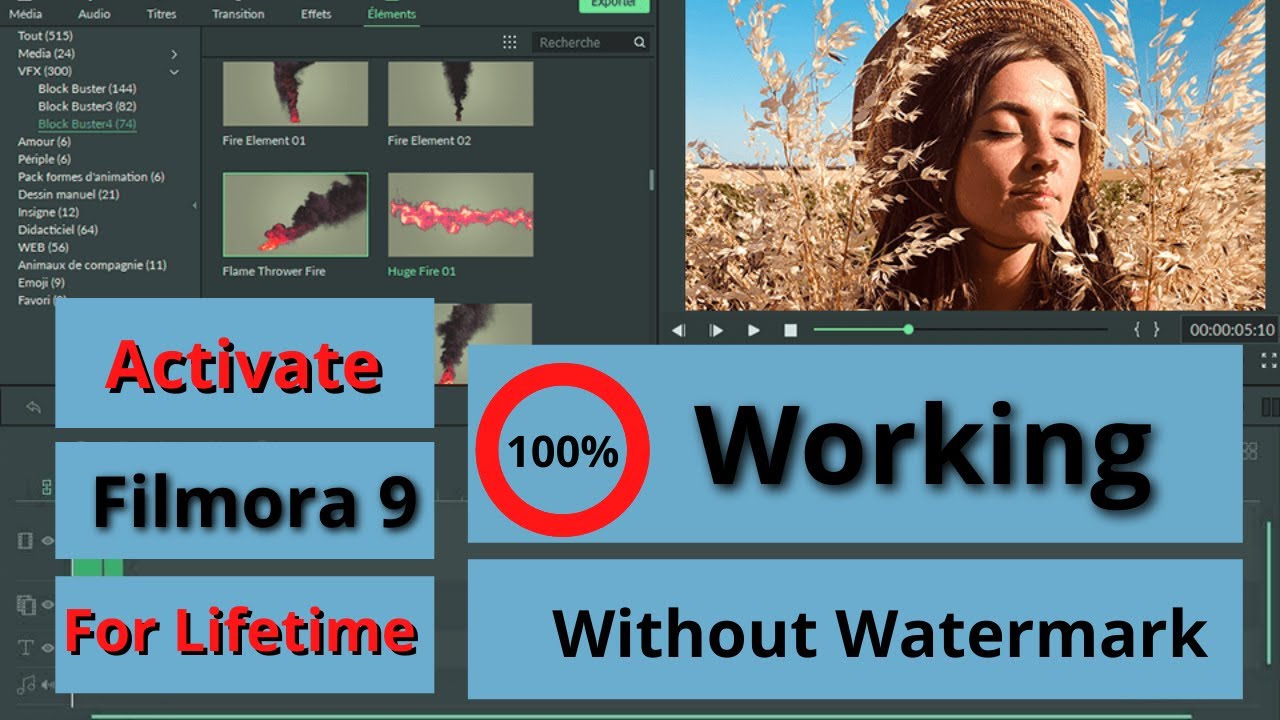Screen dimensions: 1280x720
Task: Hide the overlay track
Action: tap(47, 605)
